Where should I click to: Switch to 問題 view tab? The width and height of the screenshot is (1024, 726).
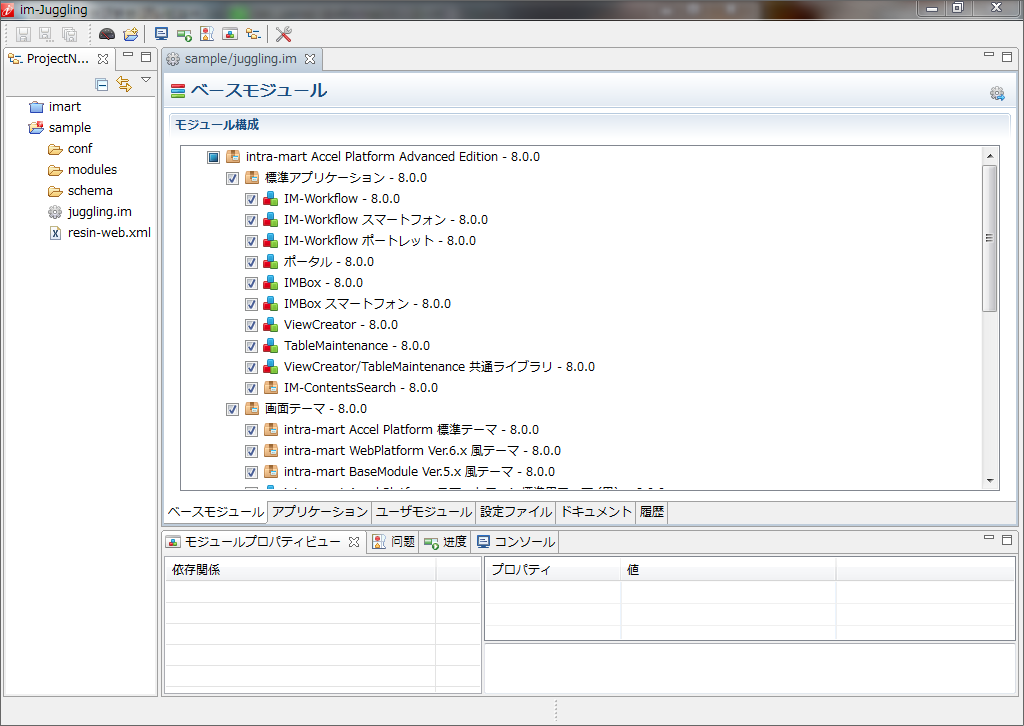click(x=394, y=542)
